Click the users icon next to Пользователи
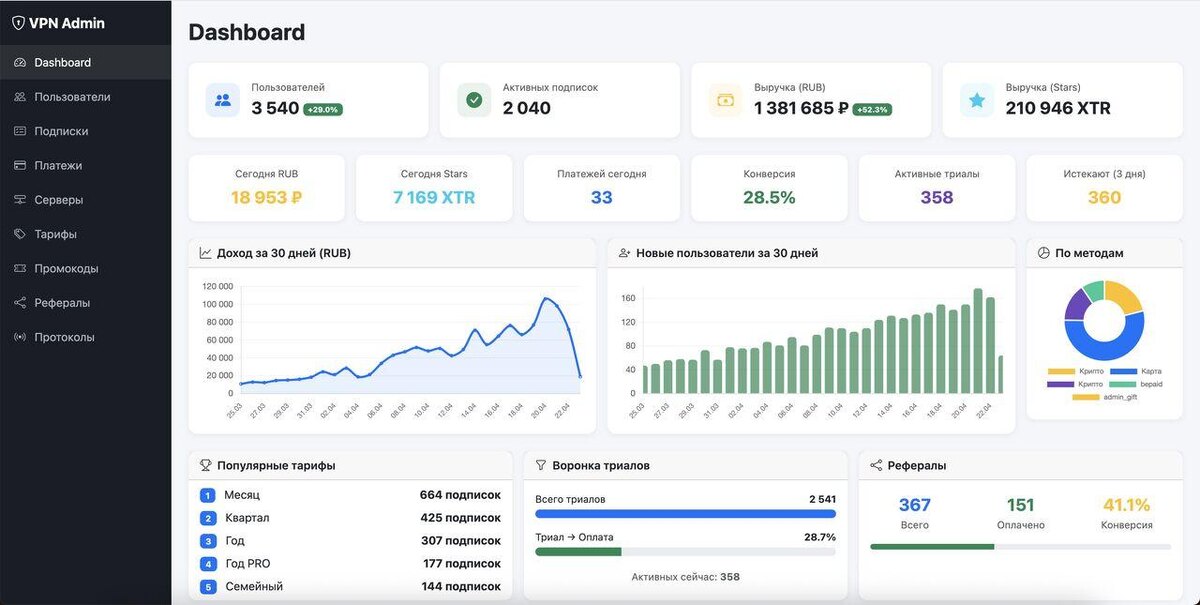Image resolution: width=1200 pixels, height=605 pixels. pyautogui.click(x=20, y=97)
